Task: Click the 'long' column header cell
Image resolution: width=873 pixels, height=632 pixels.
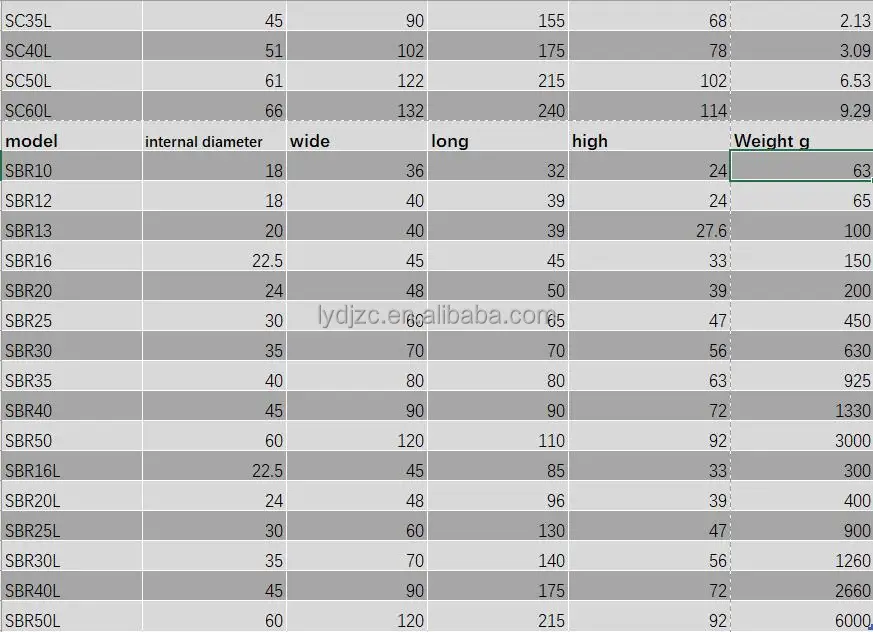Action: (497, 141)
